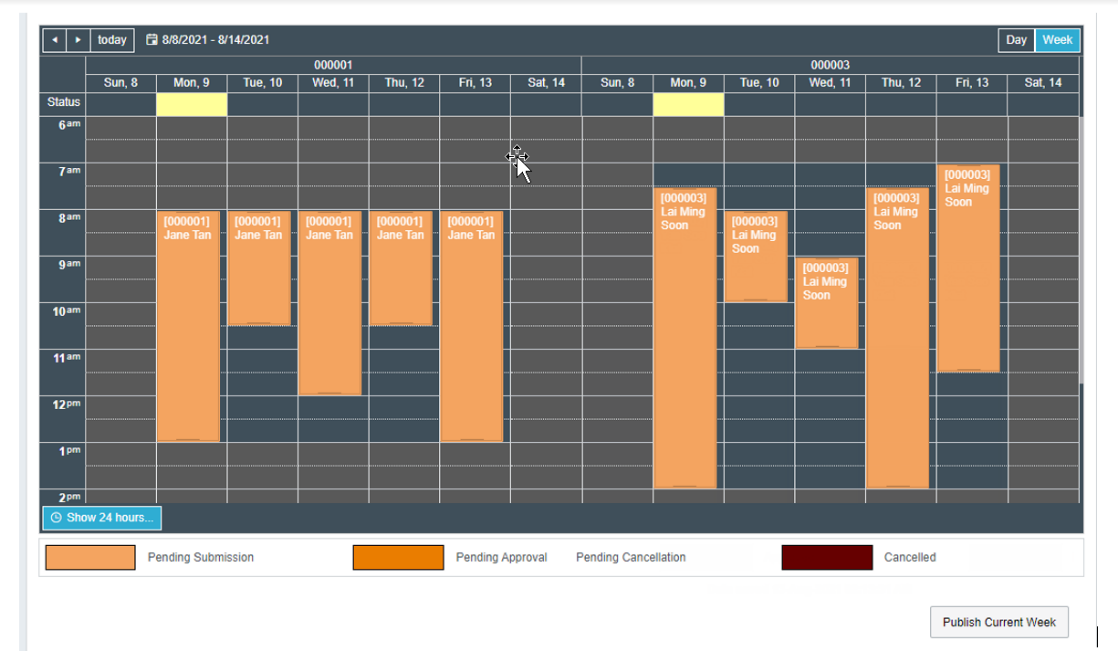Select employee 000001 group header
This screenshot has height=651, width=1118.
(333, 65)
